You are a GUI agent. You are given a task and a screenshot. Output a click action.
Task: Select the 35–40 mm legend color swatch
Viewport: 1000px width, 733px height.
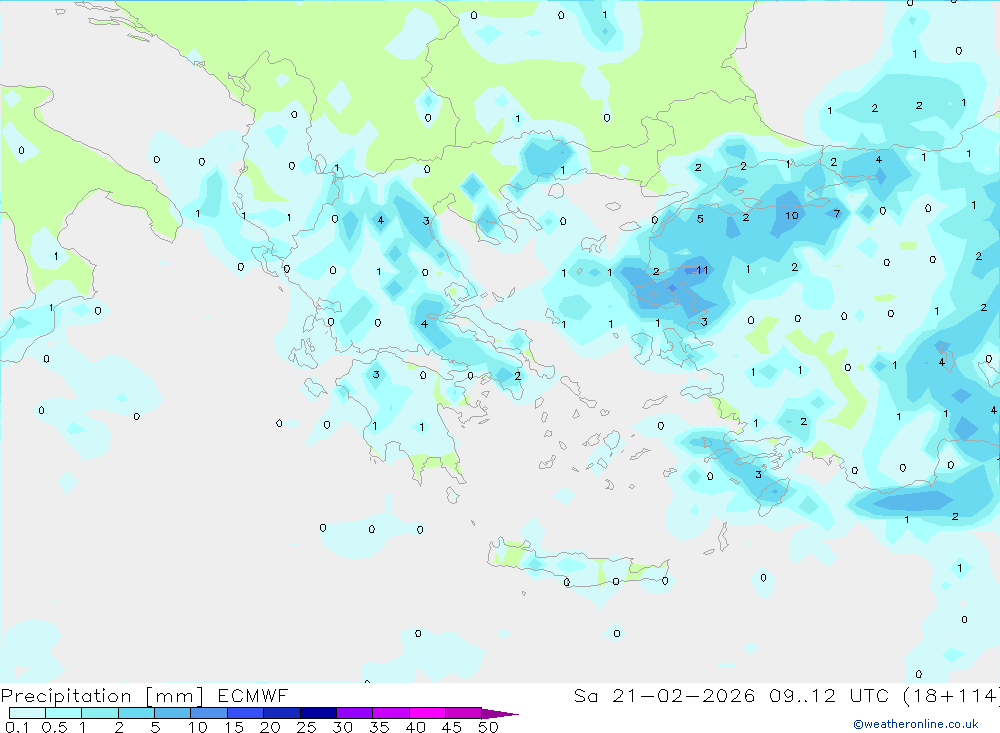pos(390,713)
